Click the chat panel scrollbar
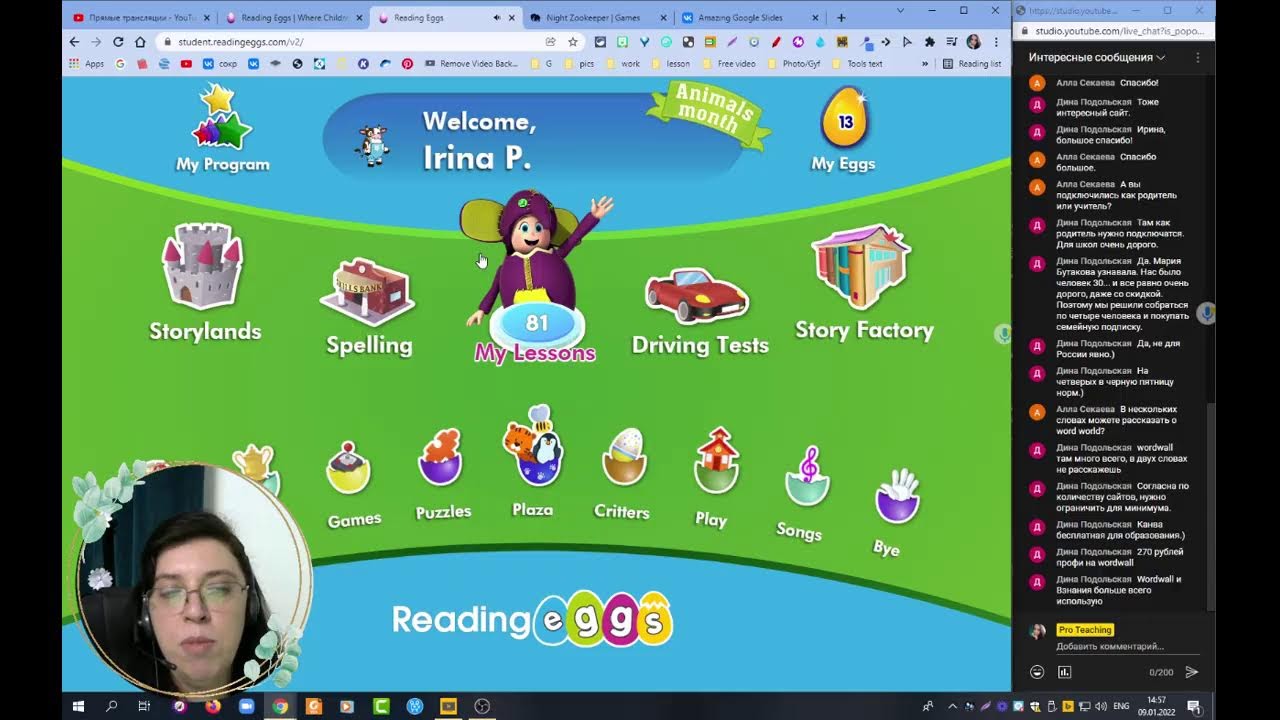The image size is (1280, 720). 1211,505
